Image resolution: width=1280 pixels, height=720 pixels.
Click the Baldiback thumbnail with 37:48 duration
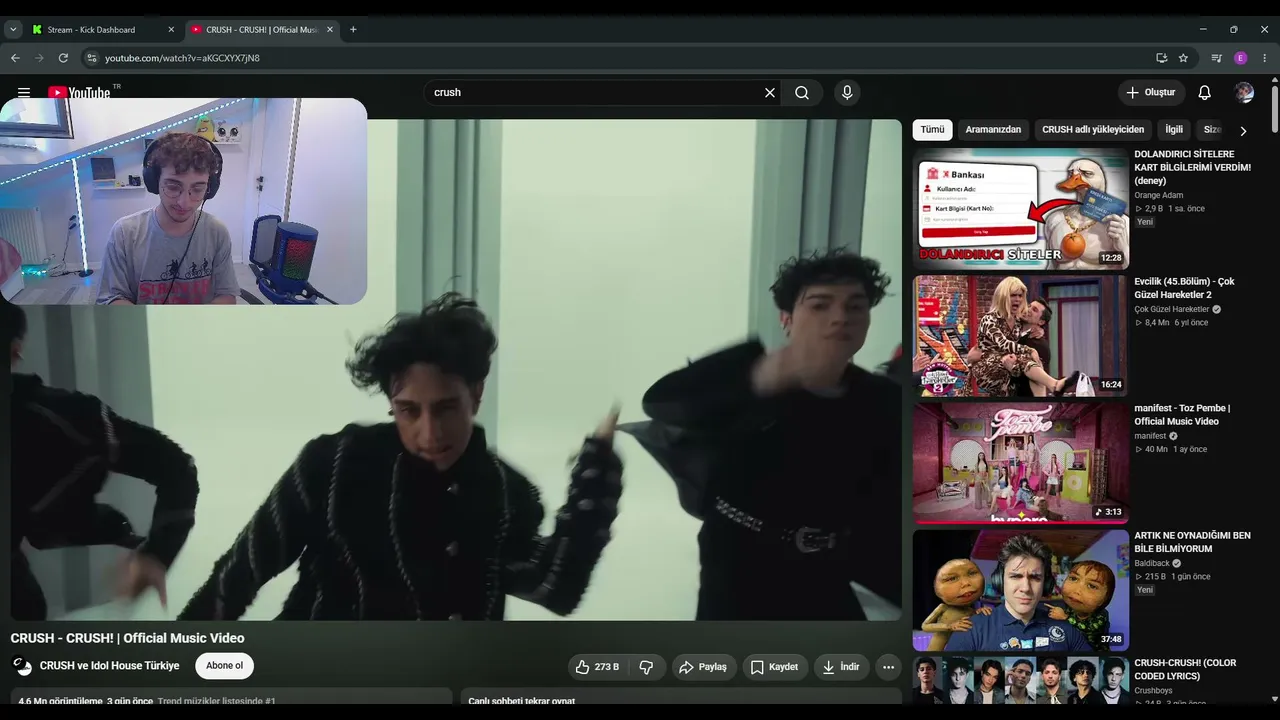pos(1020,590)
